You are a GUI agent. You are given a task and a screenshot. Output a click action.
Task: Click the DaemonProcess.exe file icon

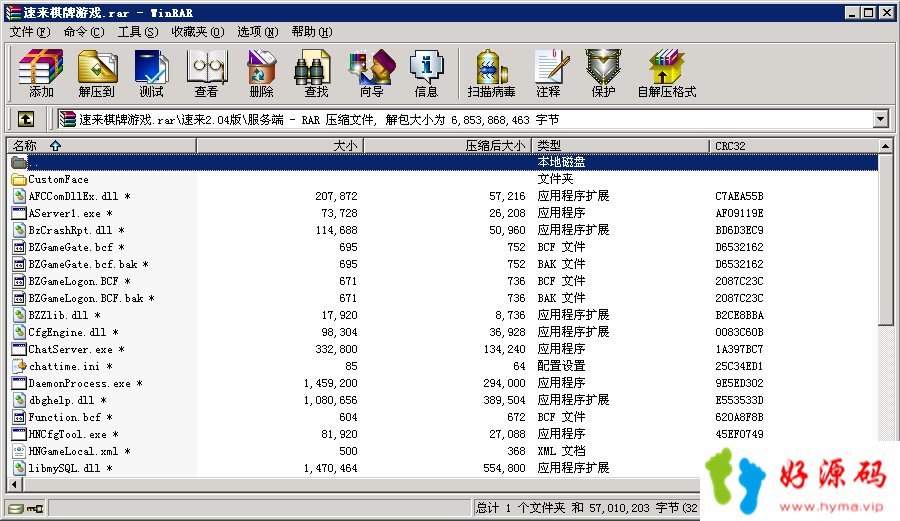(x=19, y=383)
